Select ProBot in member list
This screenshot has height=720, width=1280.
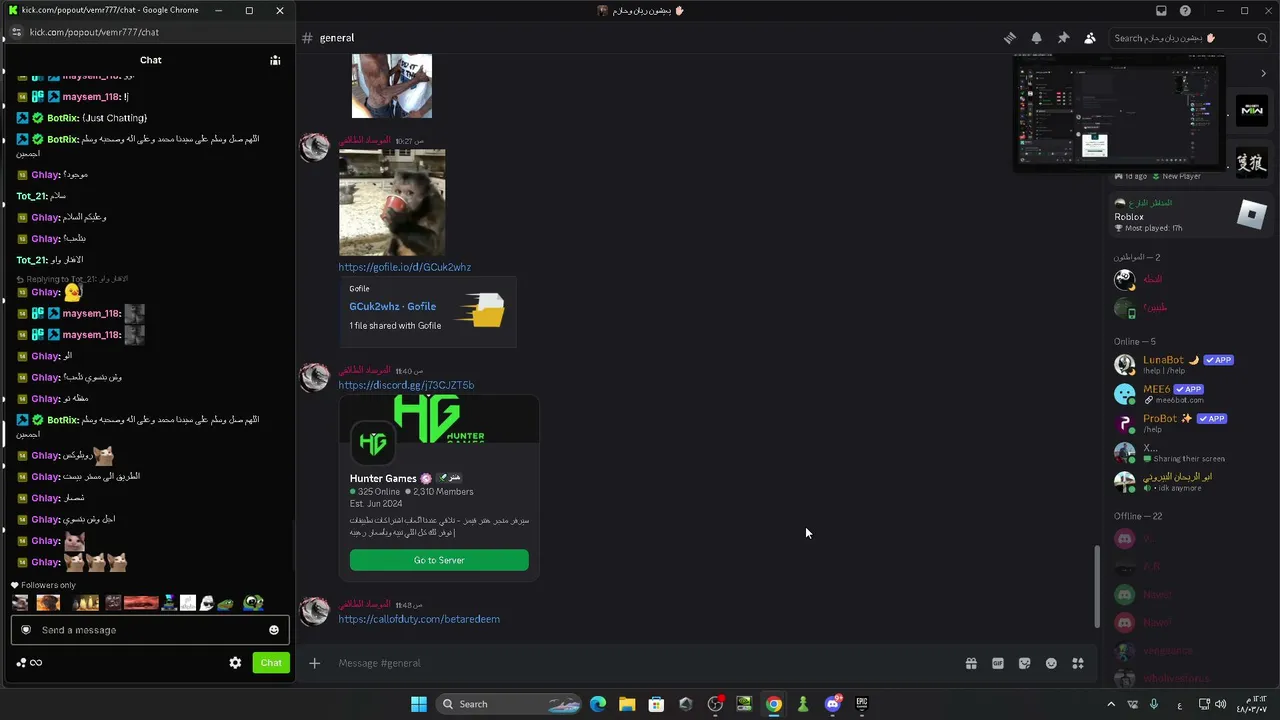(1186, 423)
